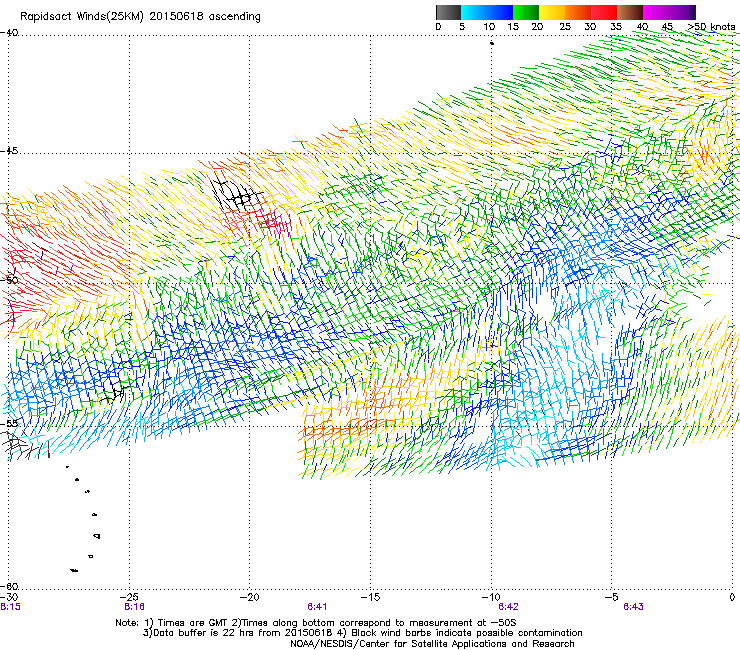Click the '-50' latitude axis label on left edge

9,280
